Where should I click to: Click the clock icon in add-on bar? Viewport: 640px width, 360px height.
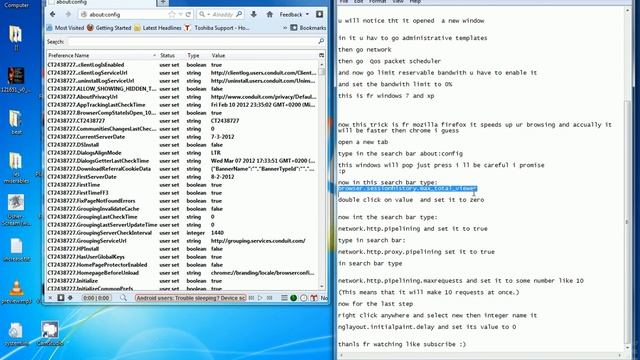pos(304,298)
